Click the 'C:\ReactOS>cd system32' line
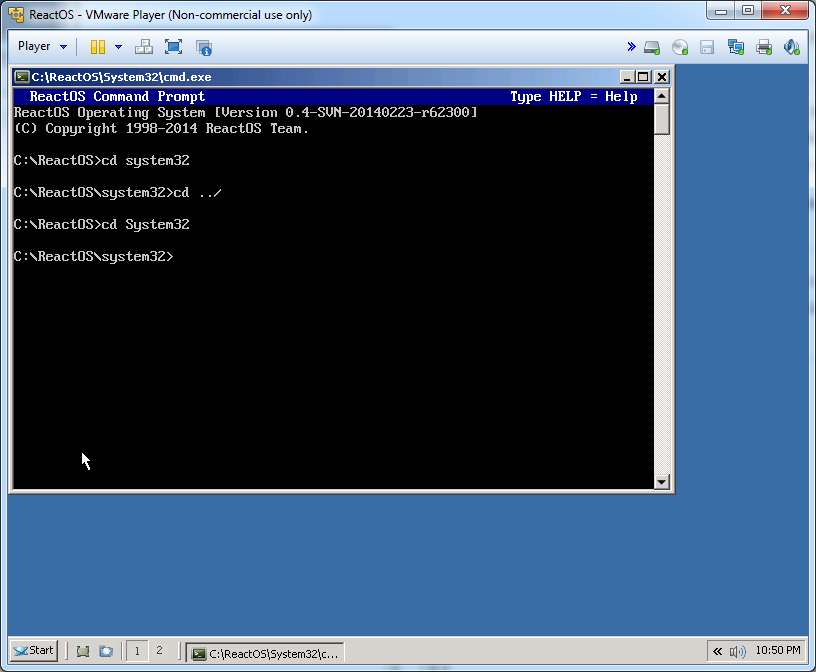This screenshot has height=672, width=816. [x=101, y=161]
